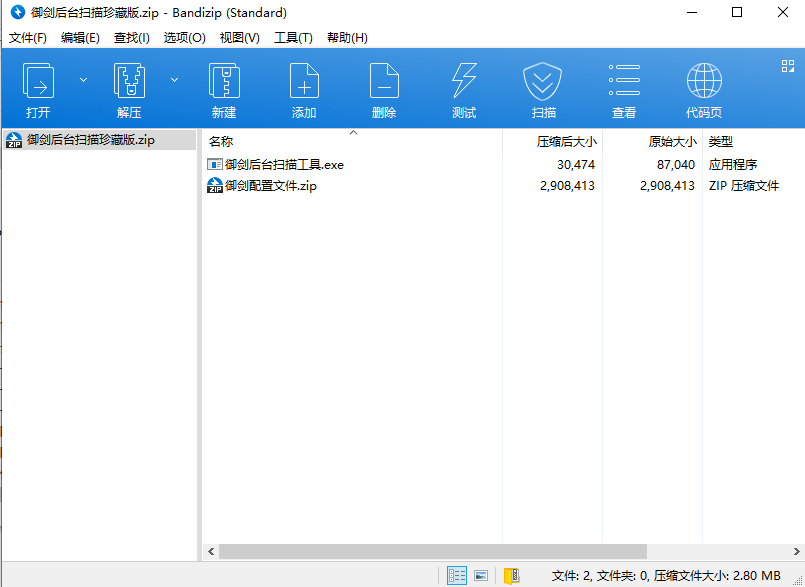This screenshot has width=805, height=587.
Task: Click the ZIP file icon for 御剑配置文件.zip
Action: click(215, 185)
